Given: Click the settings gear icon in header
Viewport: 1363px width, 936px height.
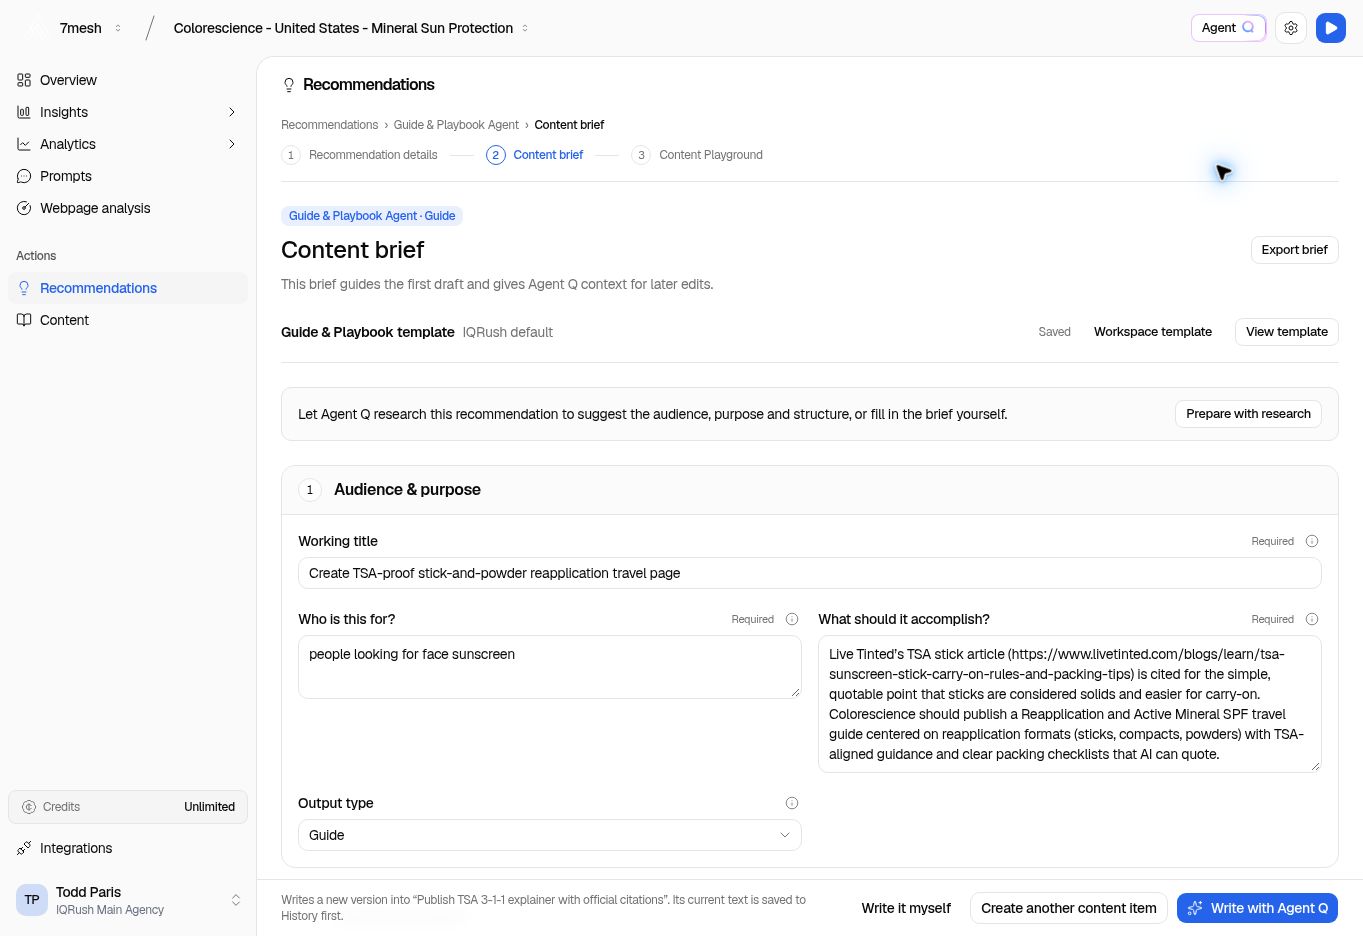Looking at the screenshot, I should click(1291, 28).
